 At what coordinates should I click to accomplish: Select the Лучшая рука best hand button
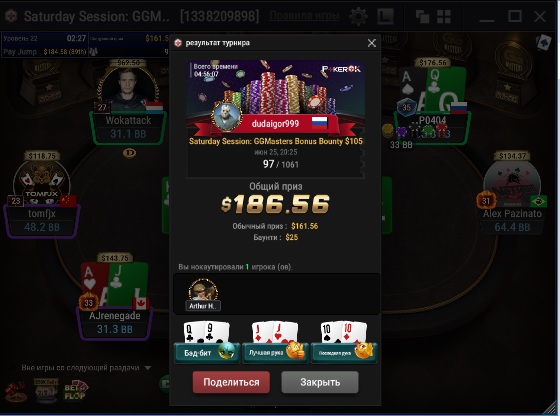(x=275, y=353)
